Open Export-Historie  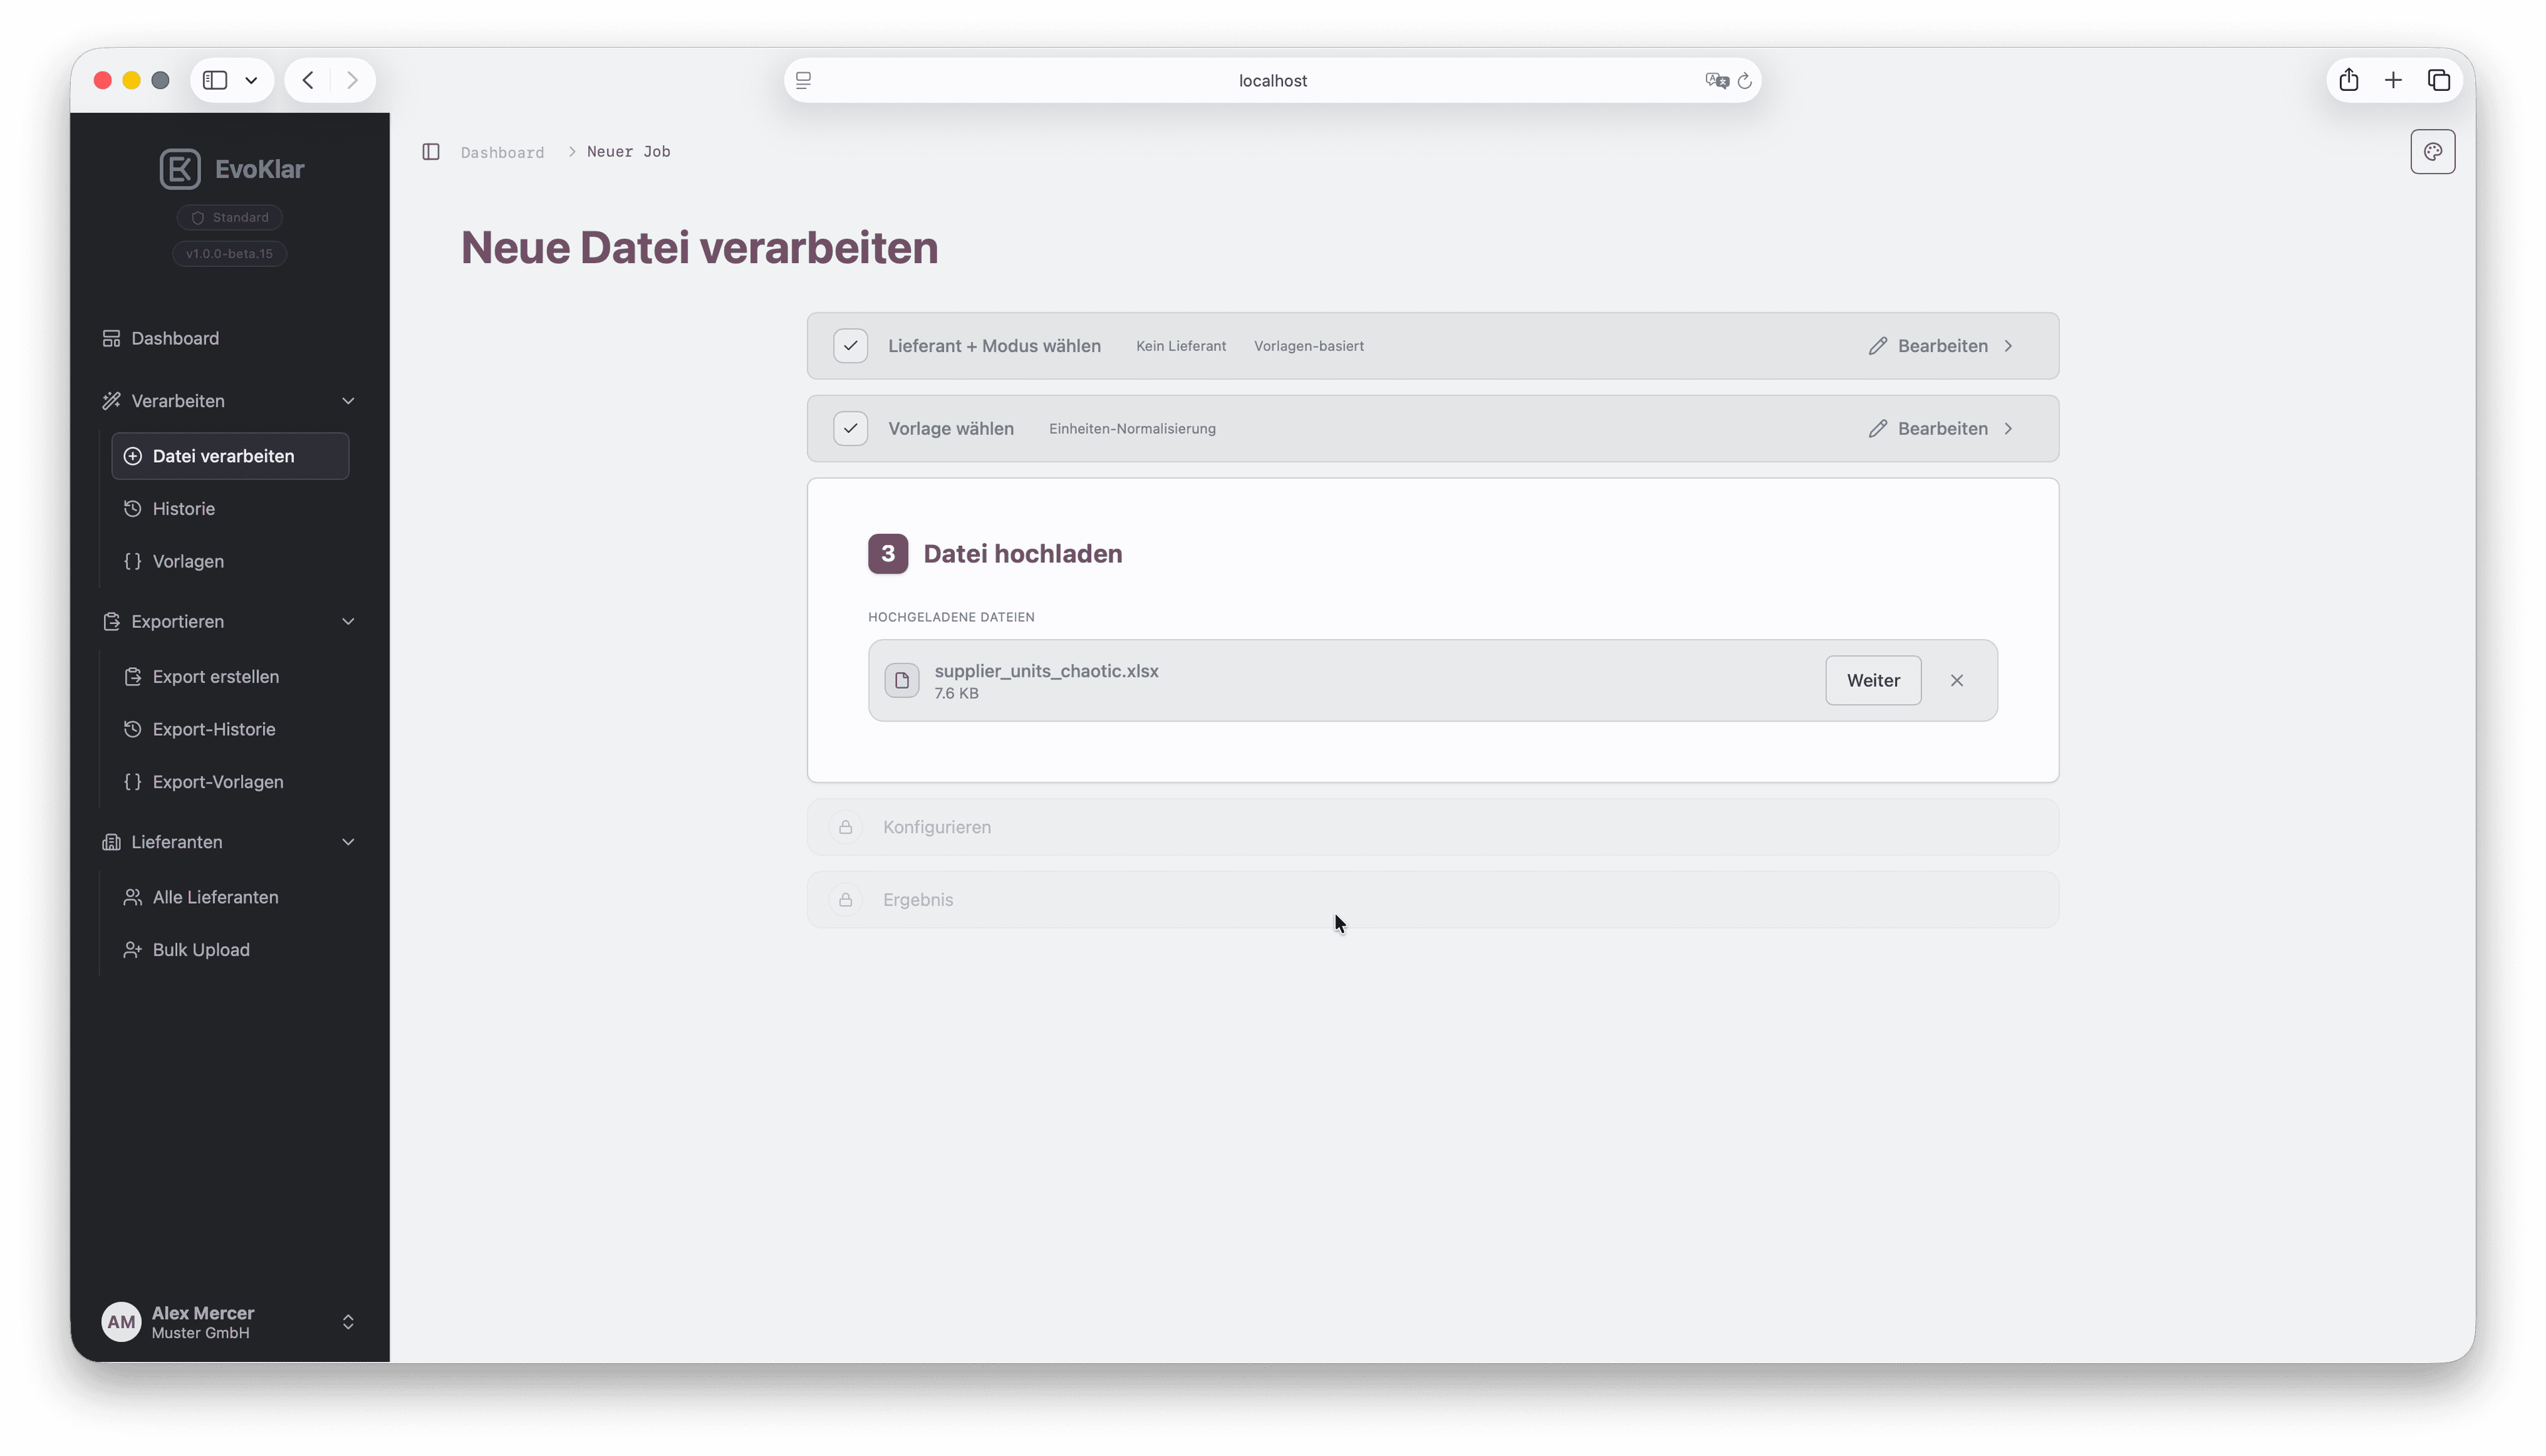[x=213, y=729]
